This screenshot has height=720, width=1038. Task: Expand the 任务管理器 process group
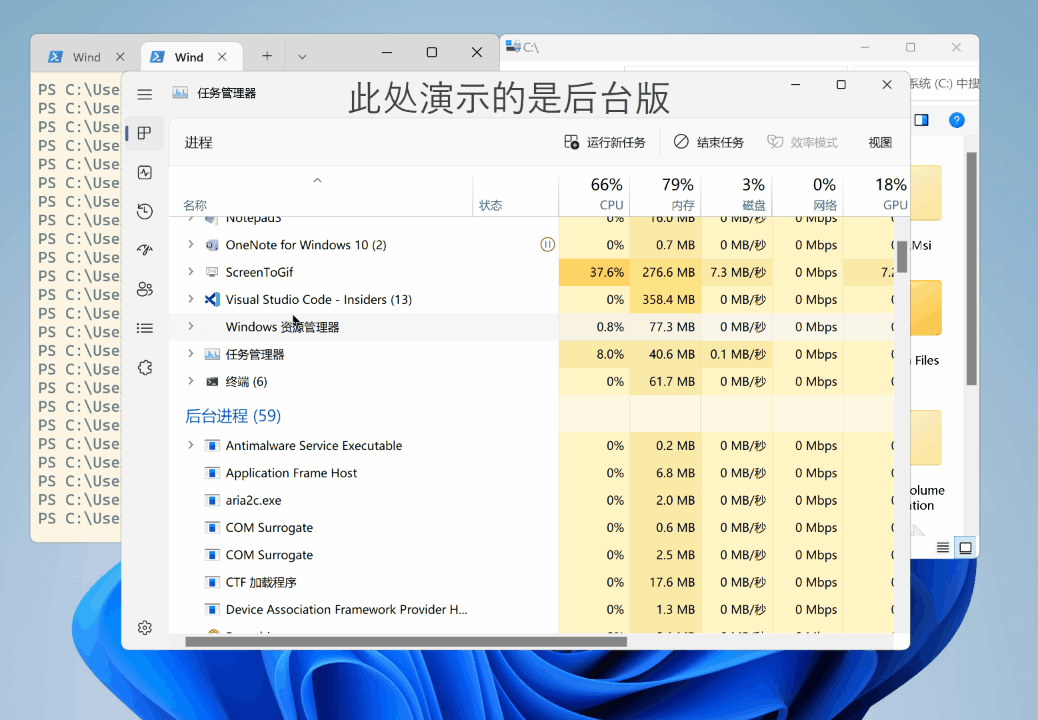pyautogui.click(x=191, y=353)
